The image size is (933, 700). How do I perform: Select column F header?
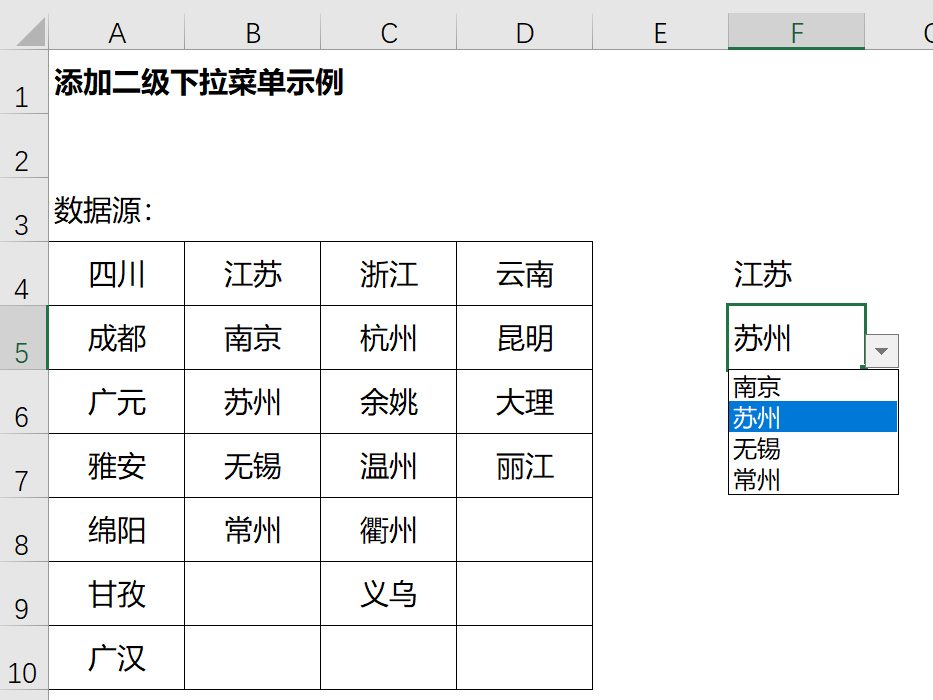click(x=796, y=34)
